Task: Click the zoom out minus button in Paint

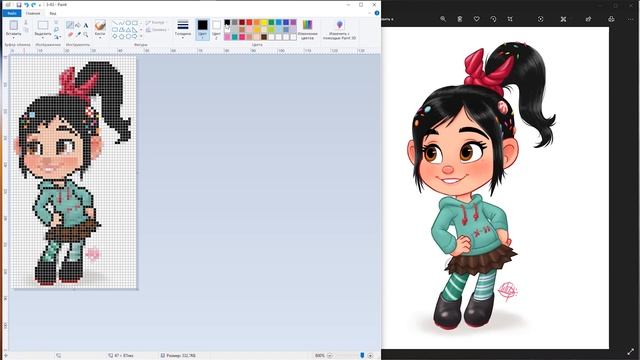Action: (x=329, y=356)
